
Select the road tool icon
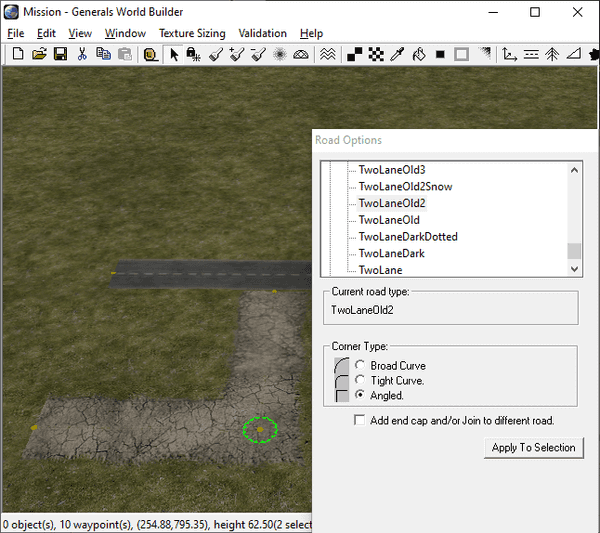[x=531, y=54]
